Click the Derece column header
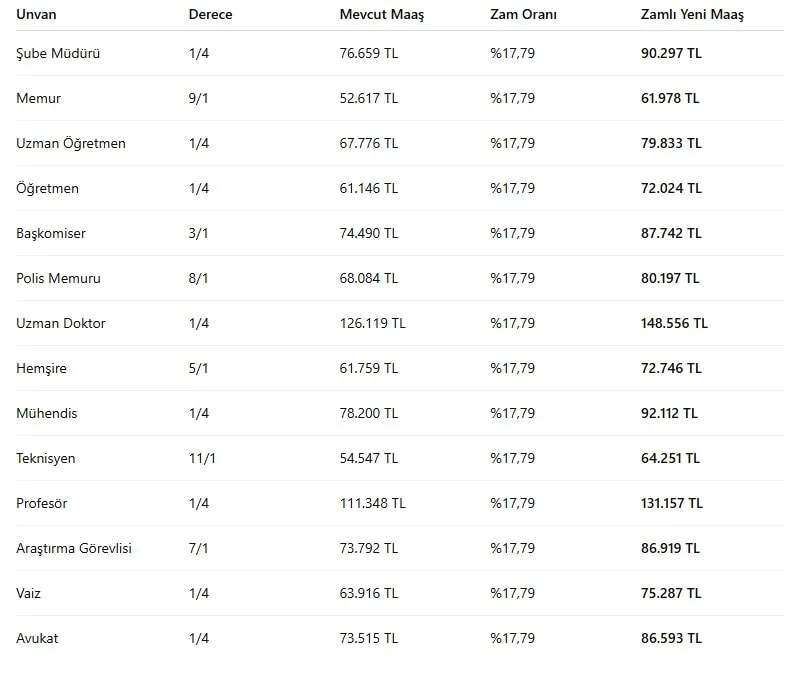801x679 pixels. pos(210,15)
